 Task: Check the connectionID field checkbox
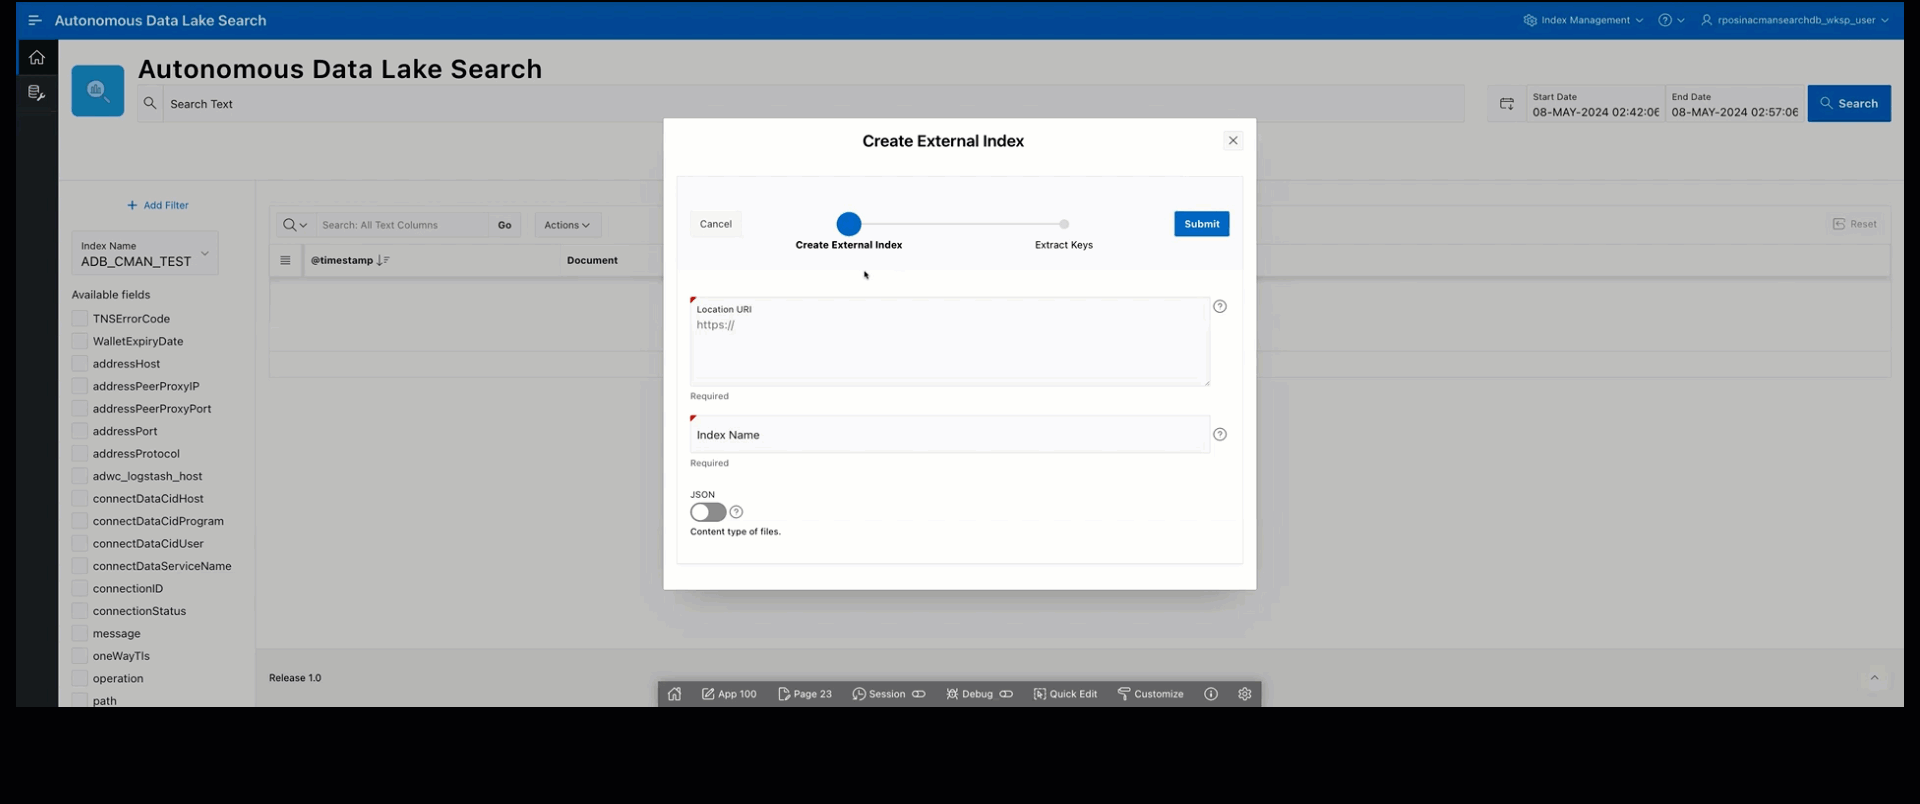click(x=80, y=588)
